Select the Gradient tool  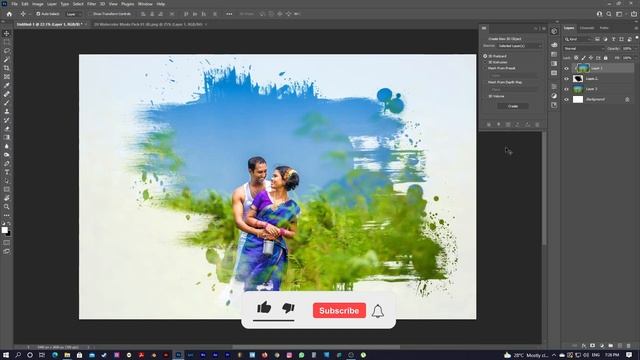tap(7, 138)
